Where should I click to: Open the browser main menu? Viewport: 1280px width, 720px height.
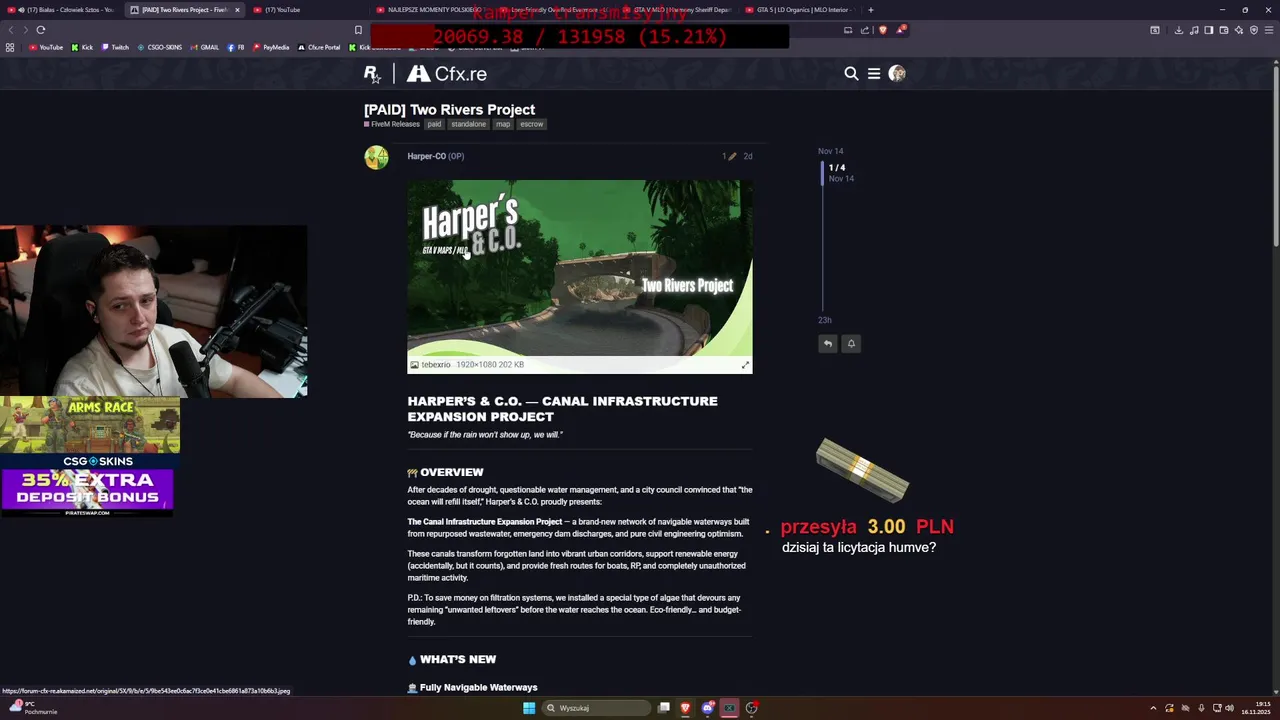[x=1269, y=30]
